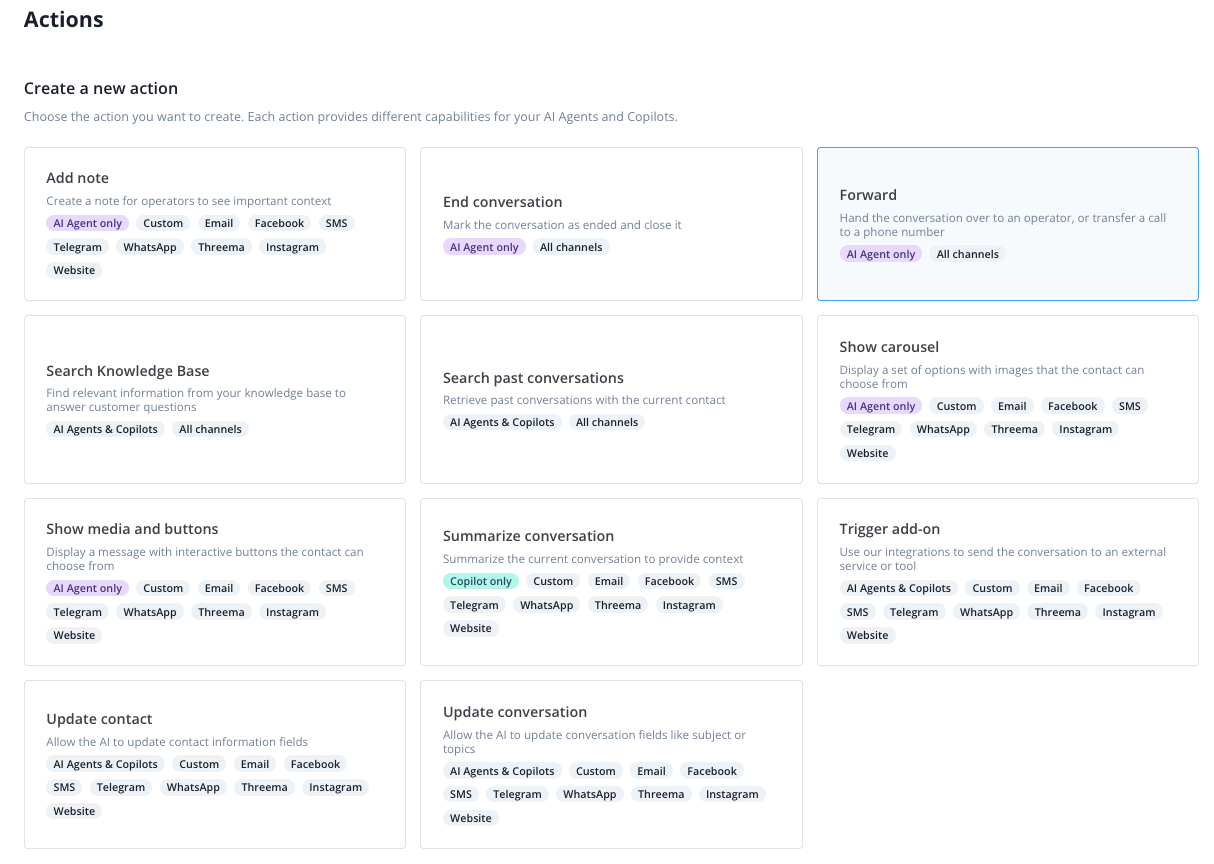Select the Show media and buttons card
Image resolution: width=1214 pixels, height=864 pixels.
(215, 582)
